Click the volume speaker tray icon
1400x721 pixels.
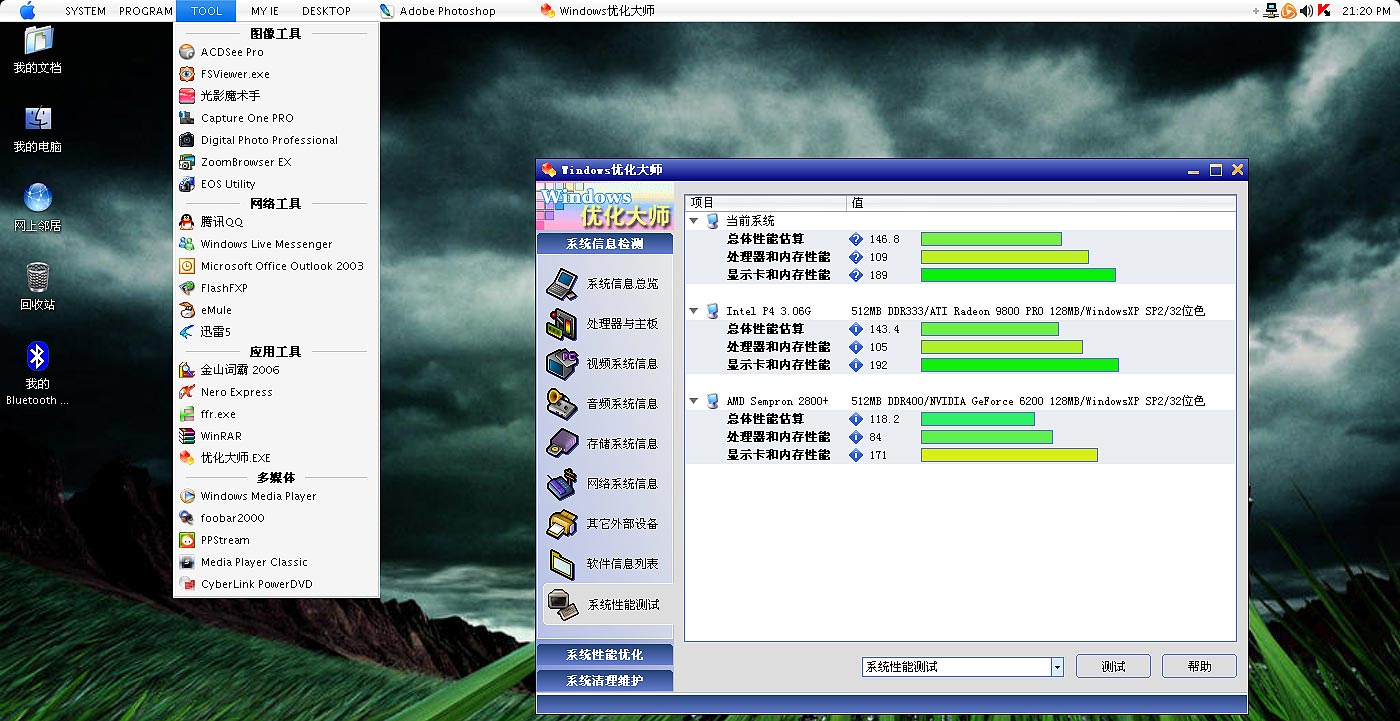[1306, 11]
